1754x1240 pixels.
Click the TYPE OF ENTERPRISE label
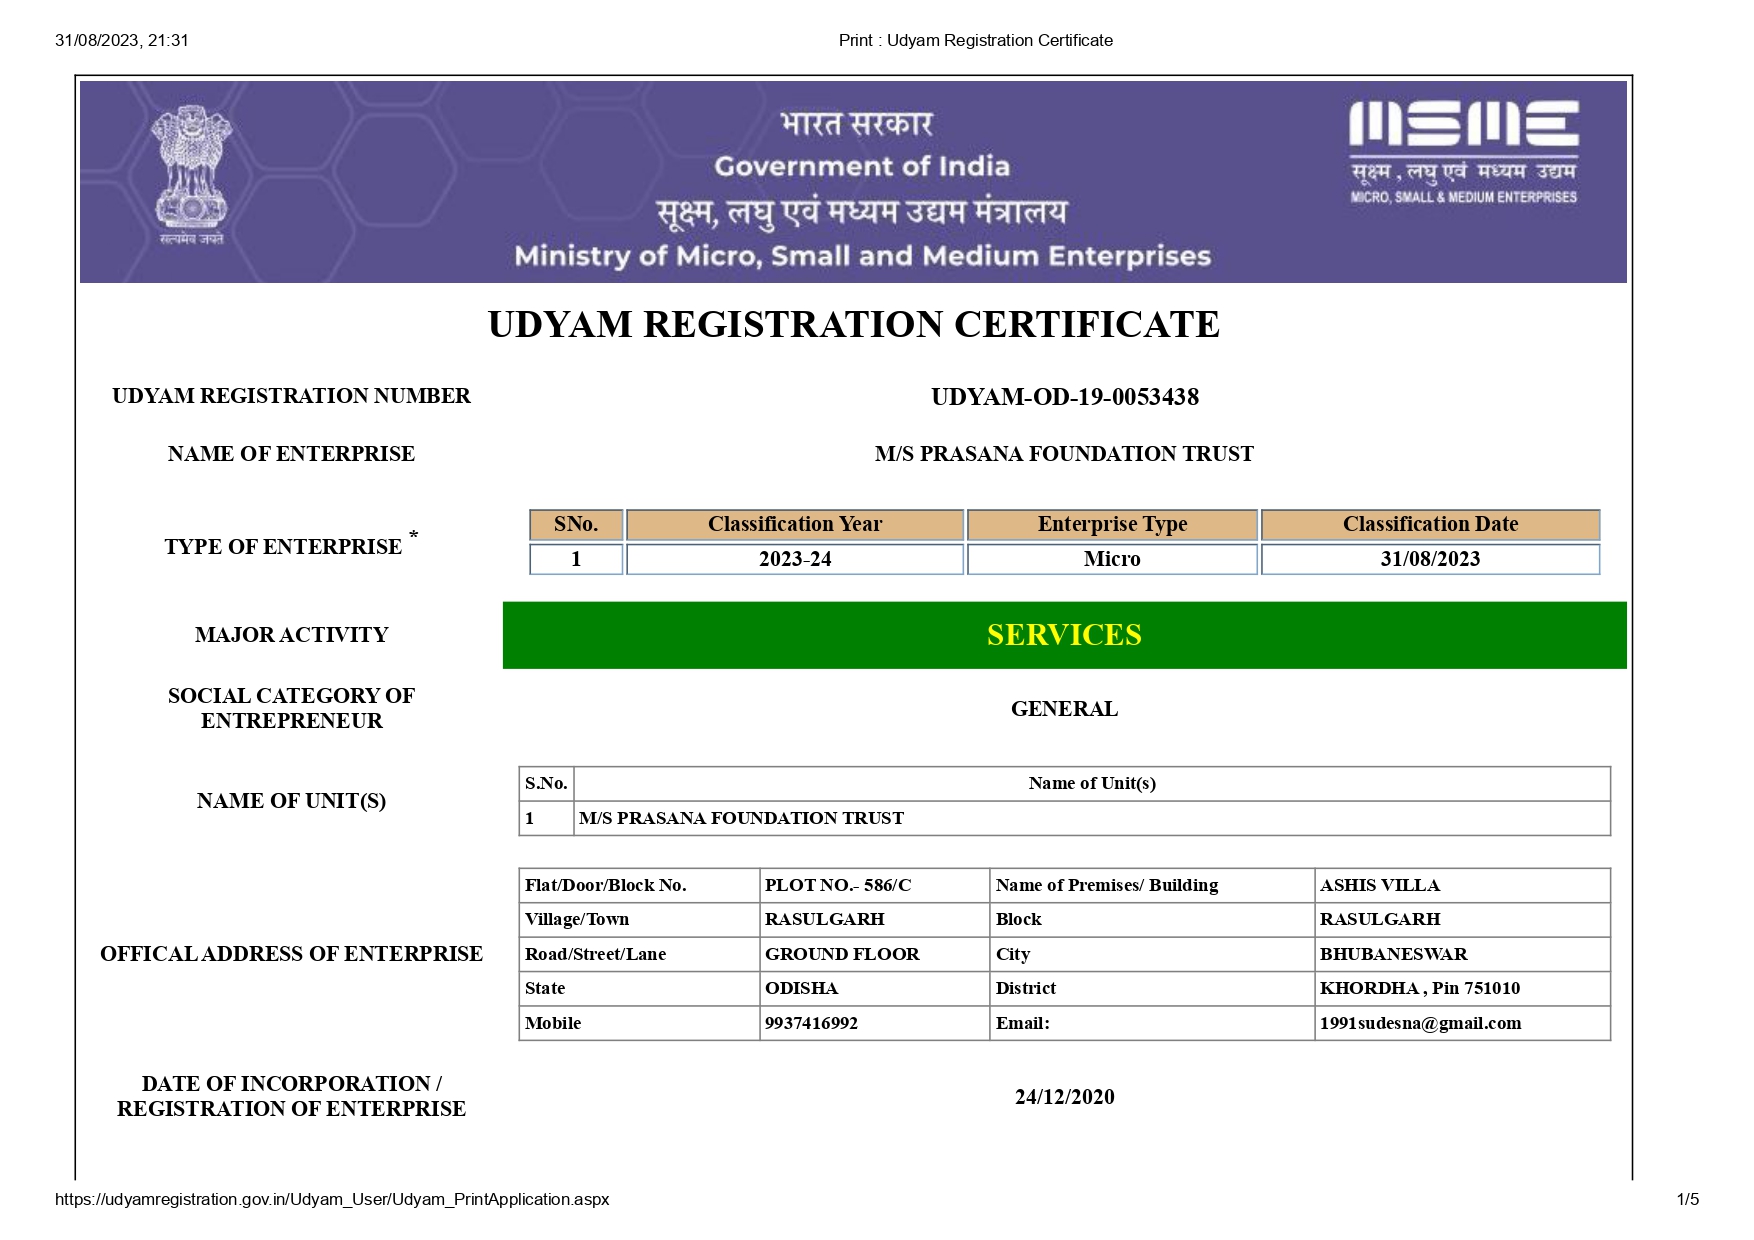[x=291, y=544]
